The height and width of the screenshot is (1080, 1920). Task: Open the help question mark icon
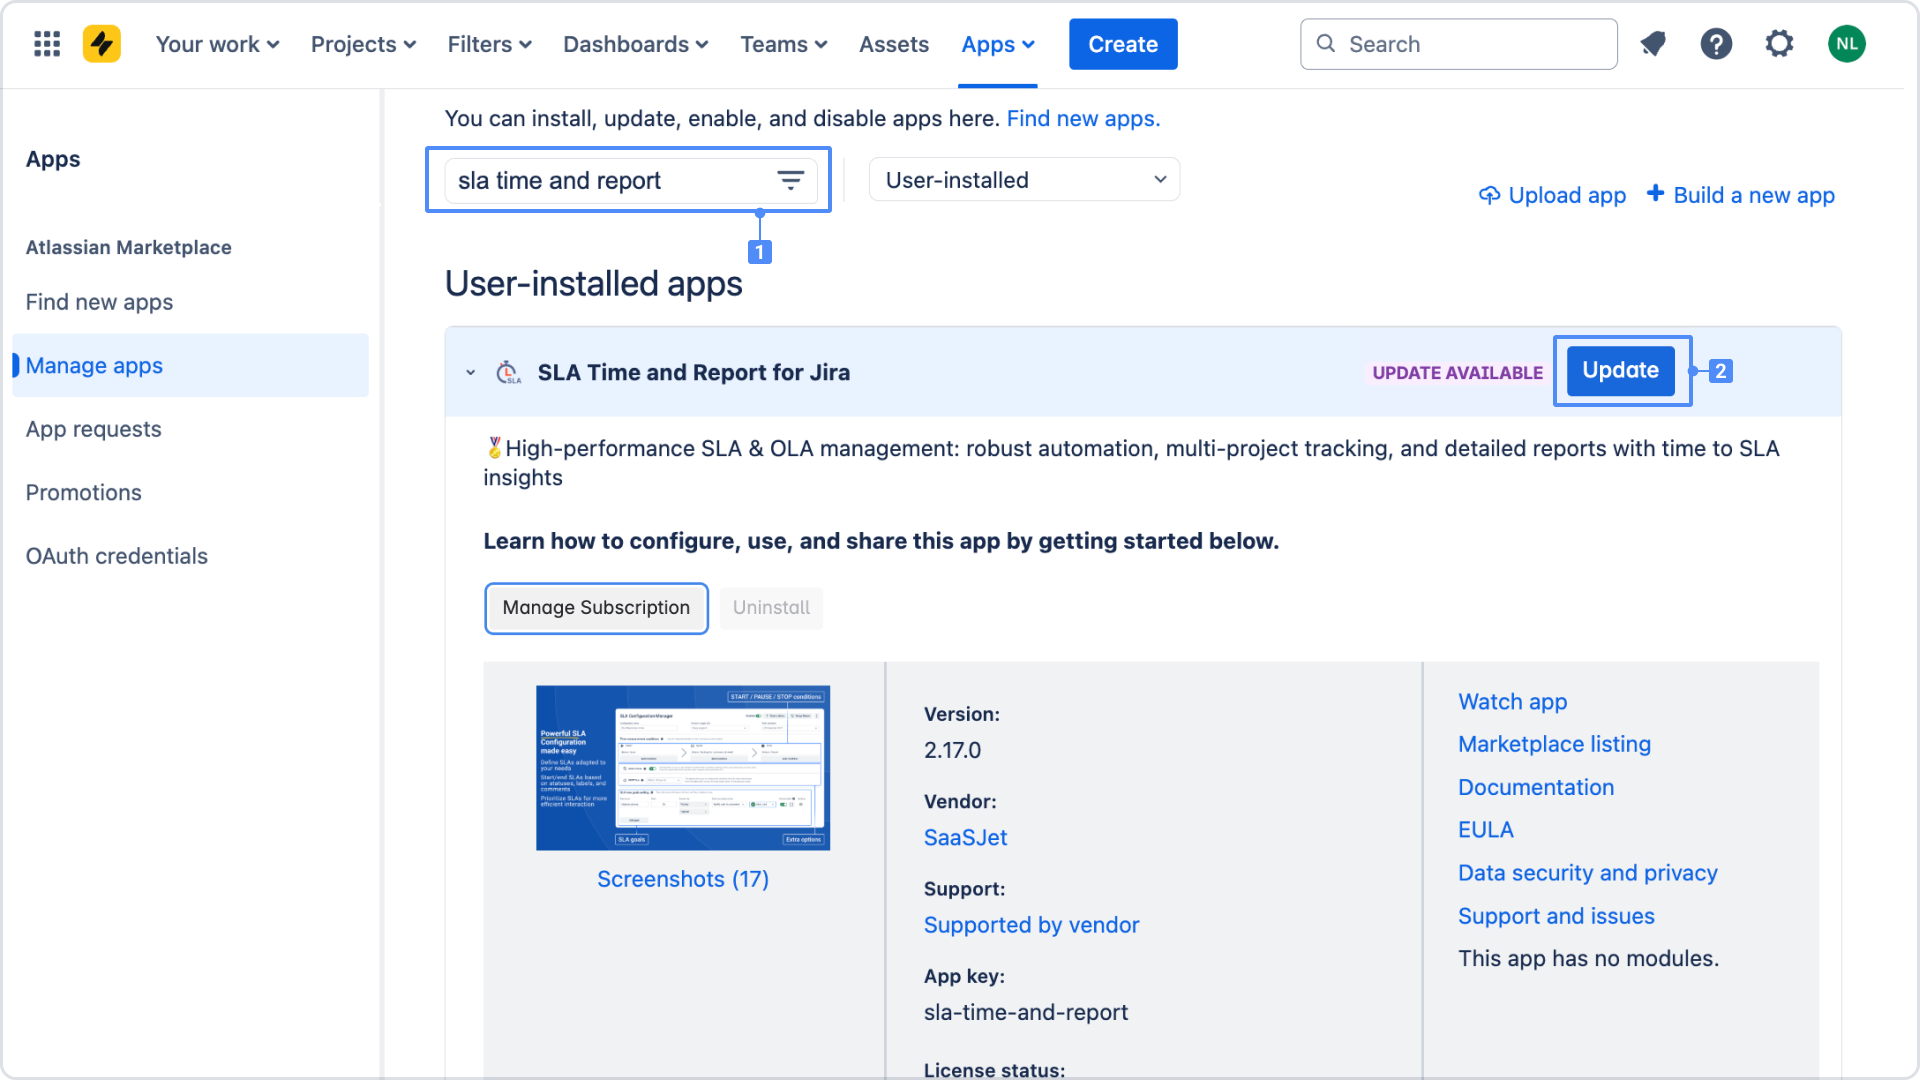coord(1716,44)
